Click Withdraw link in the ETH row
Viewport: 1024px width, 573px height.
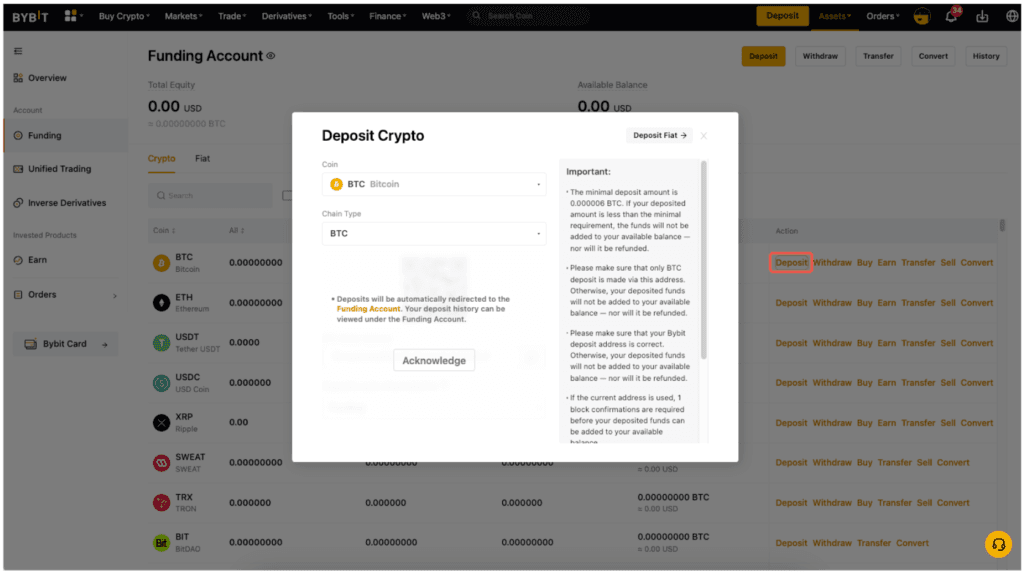(832, 303)
